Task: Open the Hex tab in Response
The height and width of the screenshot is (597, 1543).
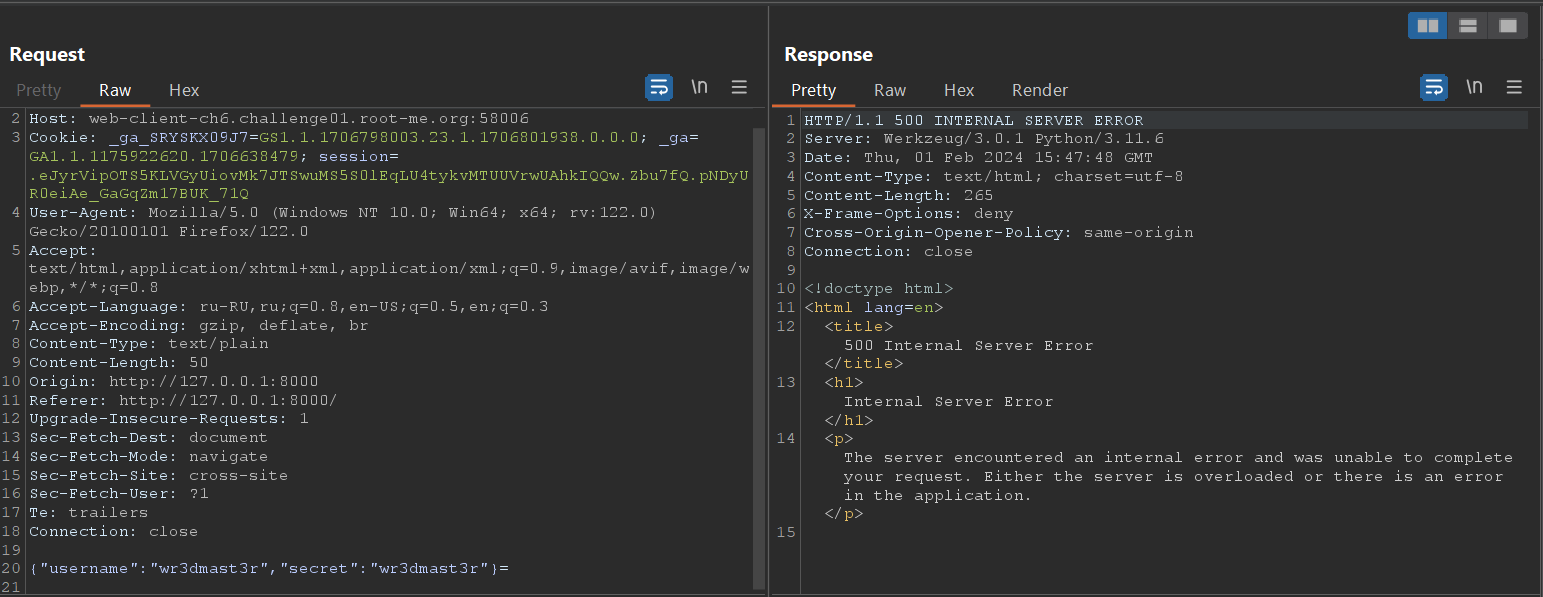Action: (959, 90)
